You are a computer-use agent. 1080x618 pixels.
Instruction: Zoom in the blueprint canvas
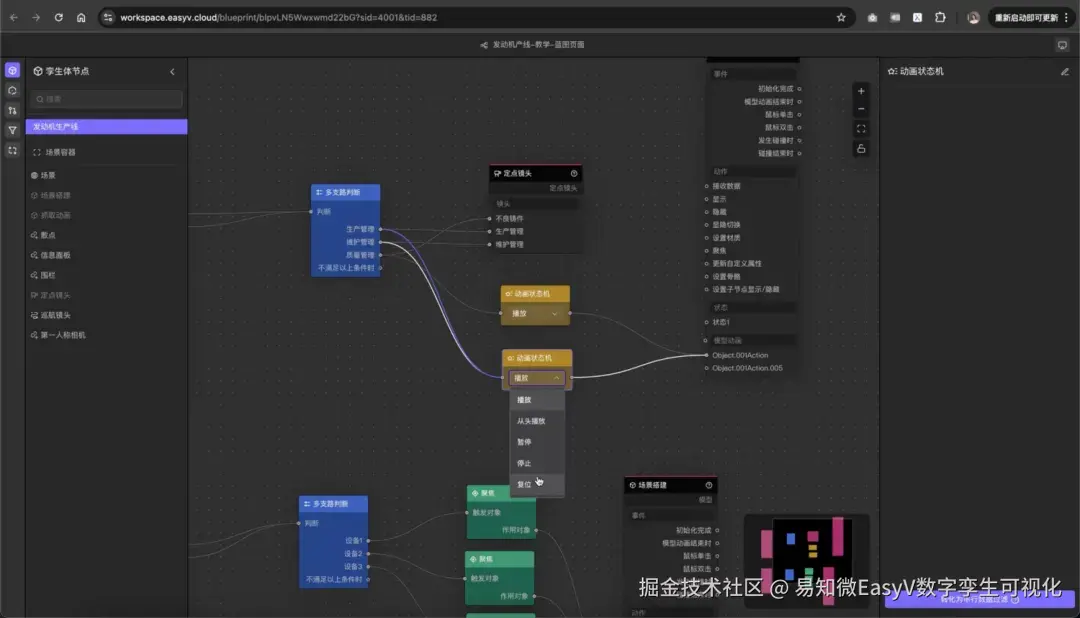861,91
